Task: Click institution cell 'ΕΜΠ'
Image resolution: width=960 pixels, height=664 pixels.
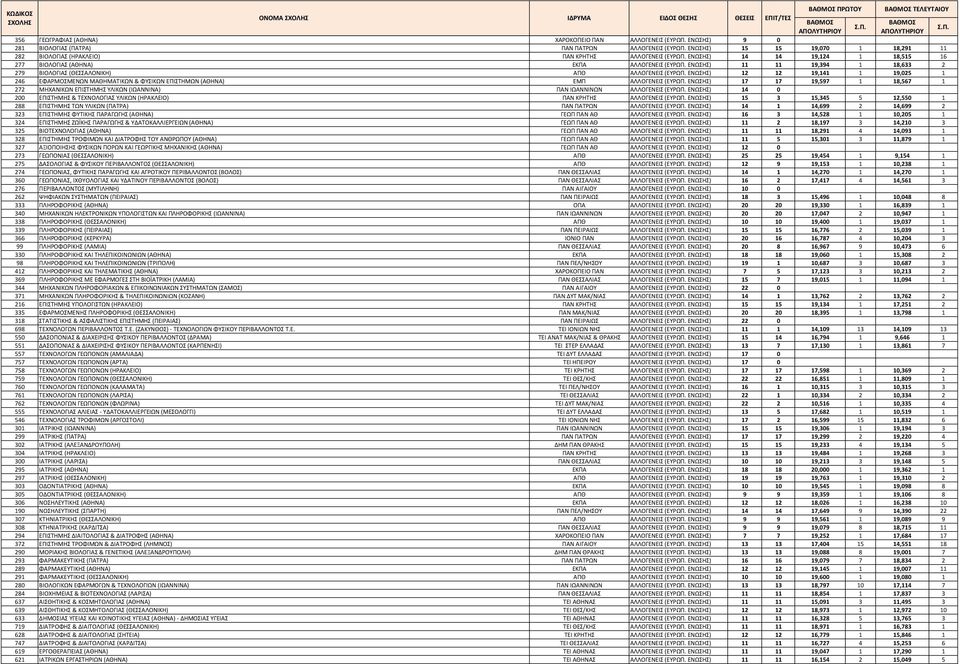Action: (579, 81)
